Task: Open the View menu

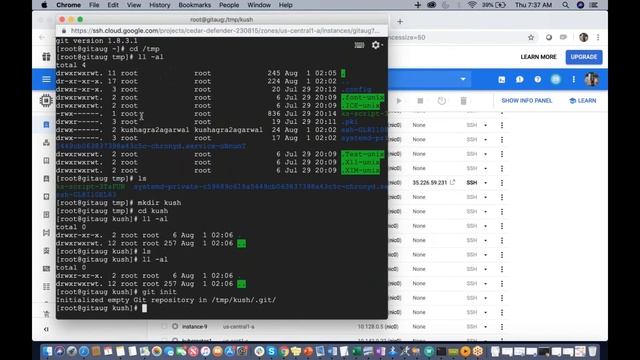Action: tap(133, 5)
